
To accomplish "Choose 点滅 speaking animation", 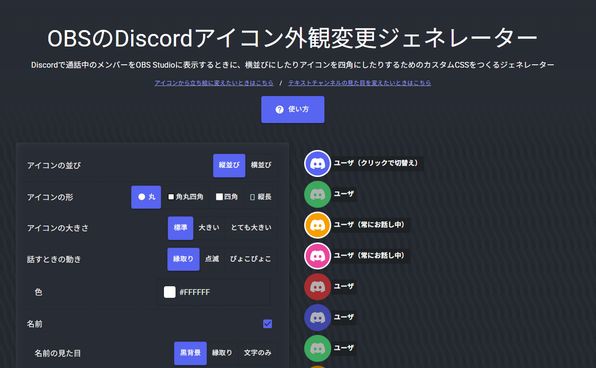I will click(212, 259).
